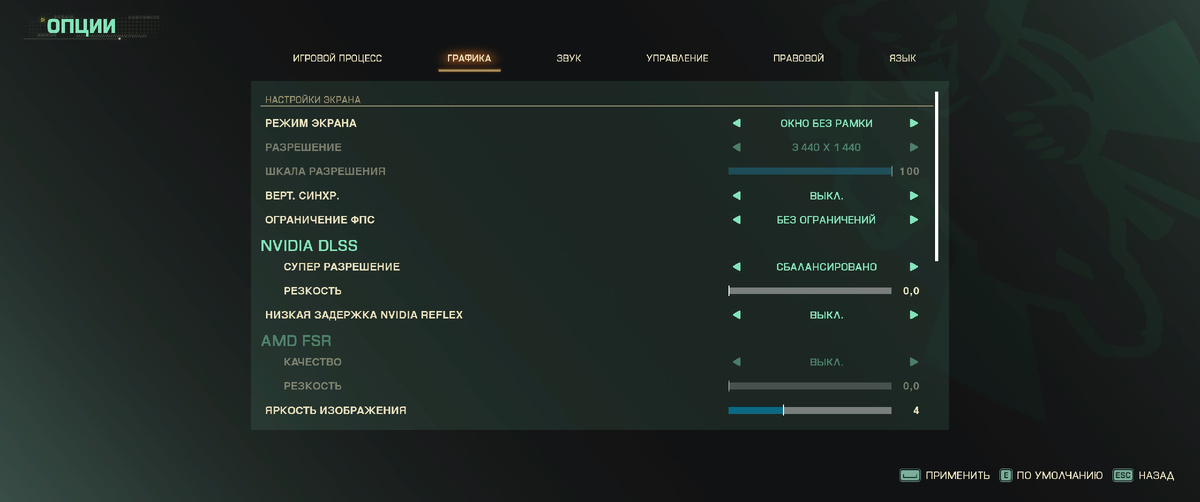This screenshot has height=502, width=1200.
Task: Open the Язык tab
Action: tap(903, 58)
